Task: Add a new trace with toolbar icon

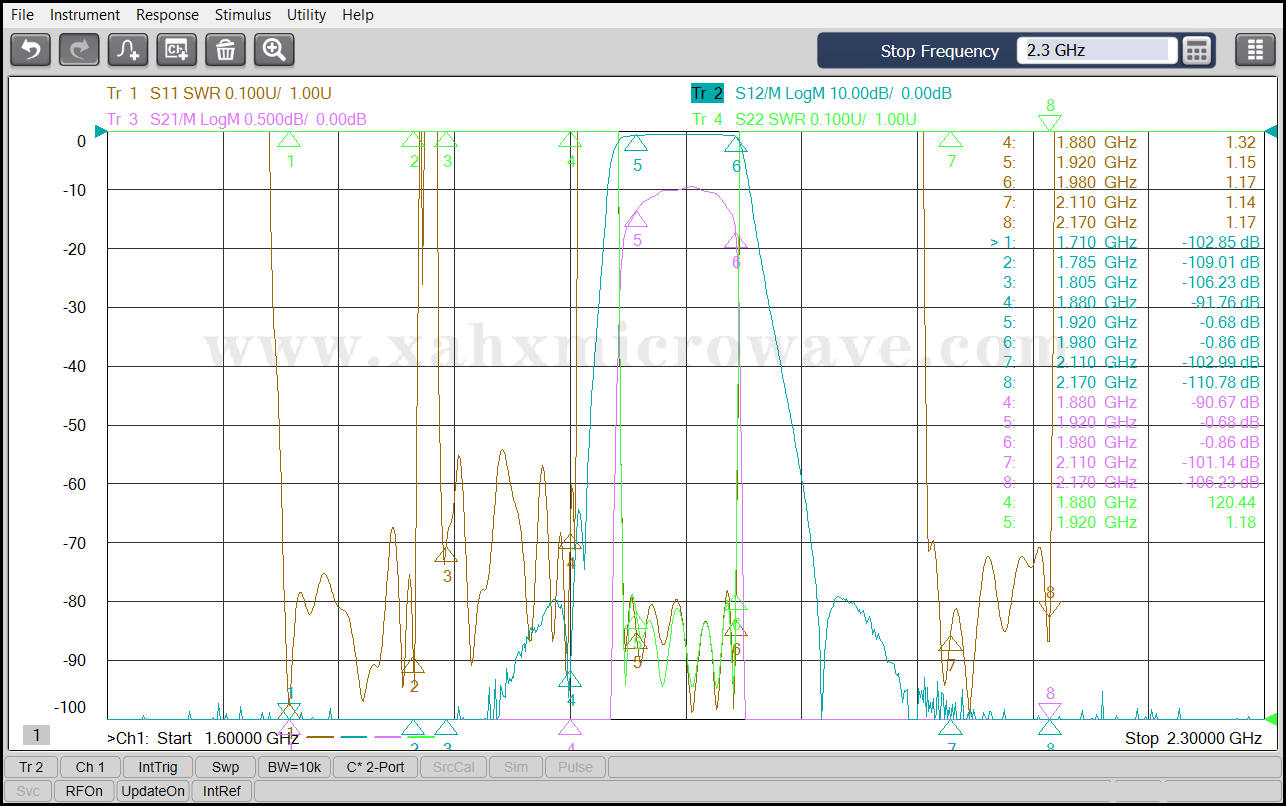Action: 128,49
